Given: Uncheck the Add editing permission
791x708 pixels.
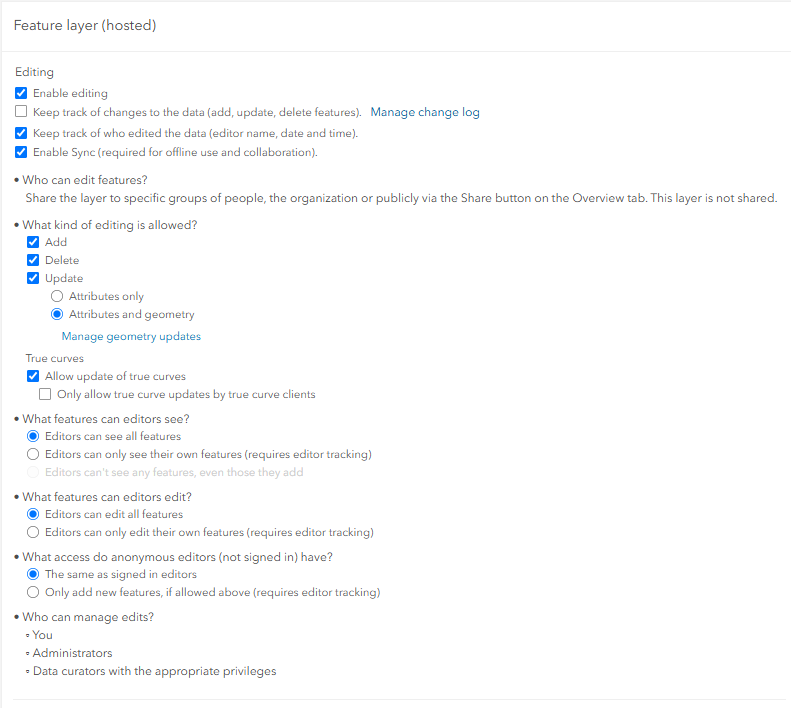Looking at the screenshot, I should click(33, 242).
